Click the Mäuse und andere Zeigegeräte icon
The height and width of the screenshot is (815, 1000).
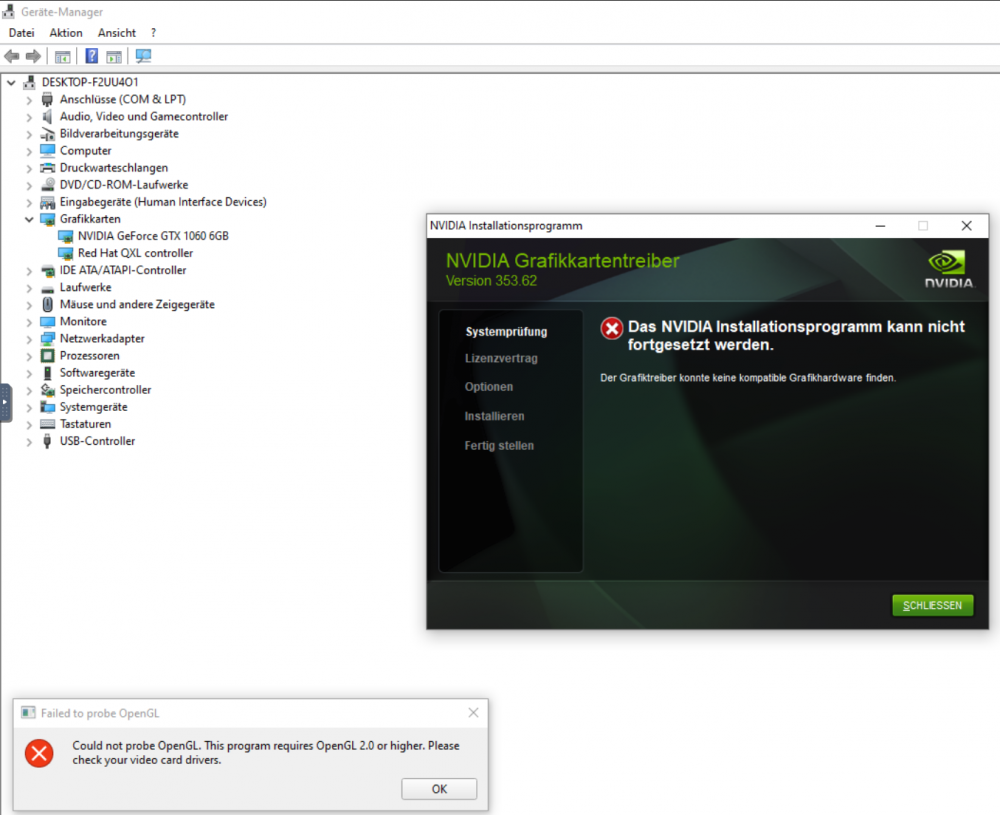click(47, 305)
